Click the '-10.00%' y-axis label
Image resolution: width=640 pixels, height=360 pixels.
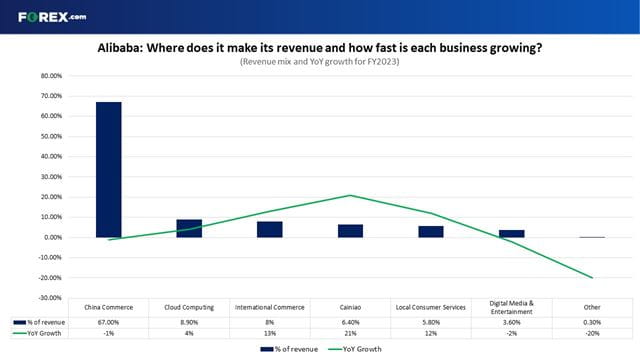50,258
